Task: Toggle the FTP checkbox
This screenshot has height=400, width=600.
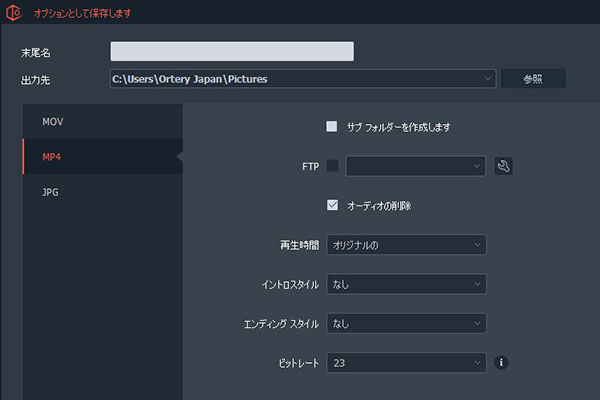Action: coord(332,166)
